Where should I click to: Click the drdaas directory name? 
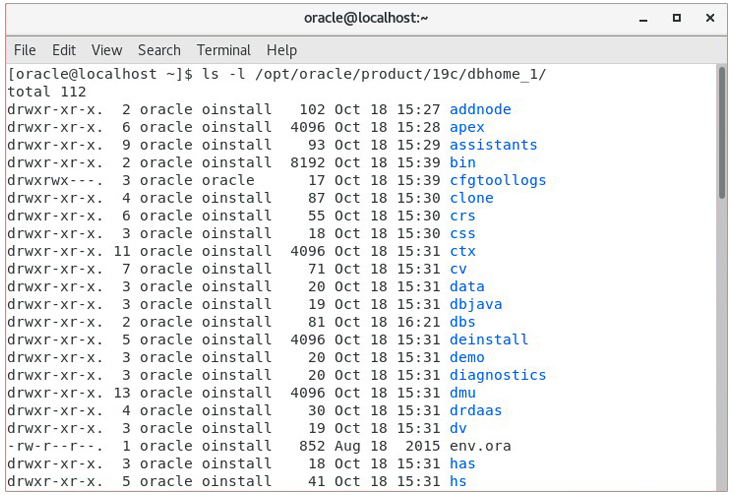click(476, 410)
